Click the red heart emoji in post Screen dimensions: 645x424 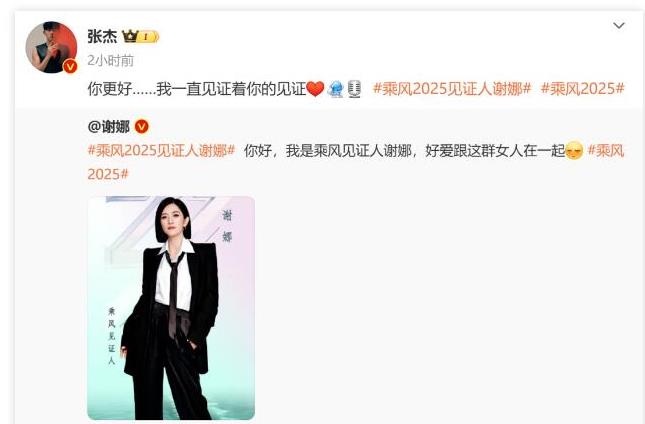pyautogui.click(x=316, y=89)
